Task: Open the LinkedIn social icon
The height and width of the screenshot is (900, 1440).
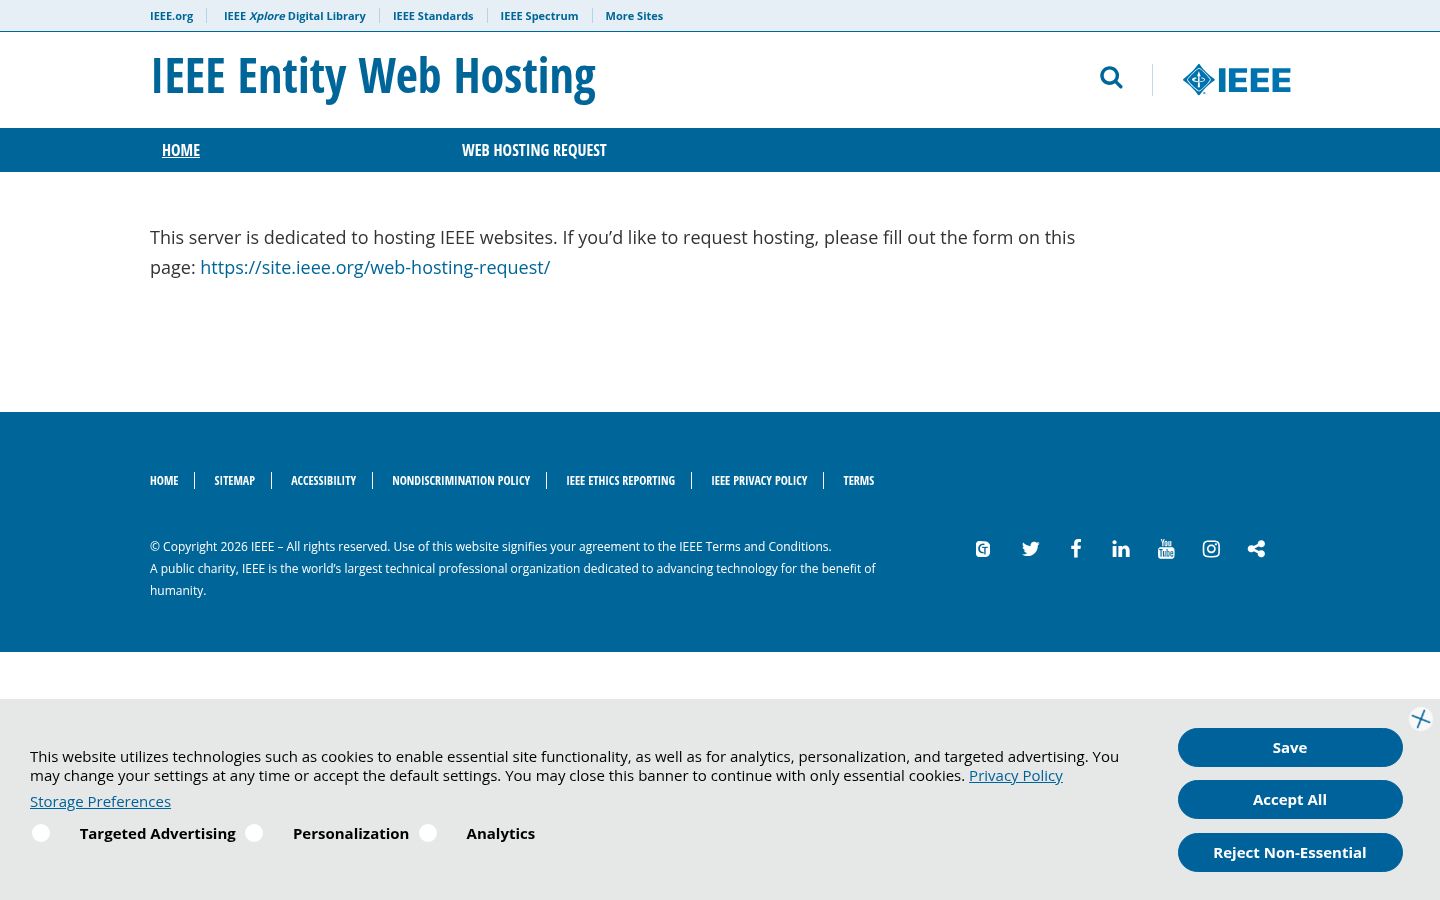Action: tap(1121, 549)
